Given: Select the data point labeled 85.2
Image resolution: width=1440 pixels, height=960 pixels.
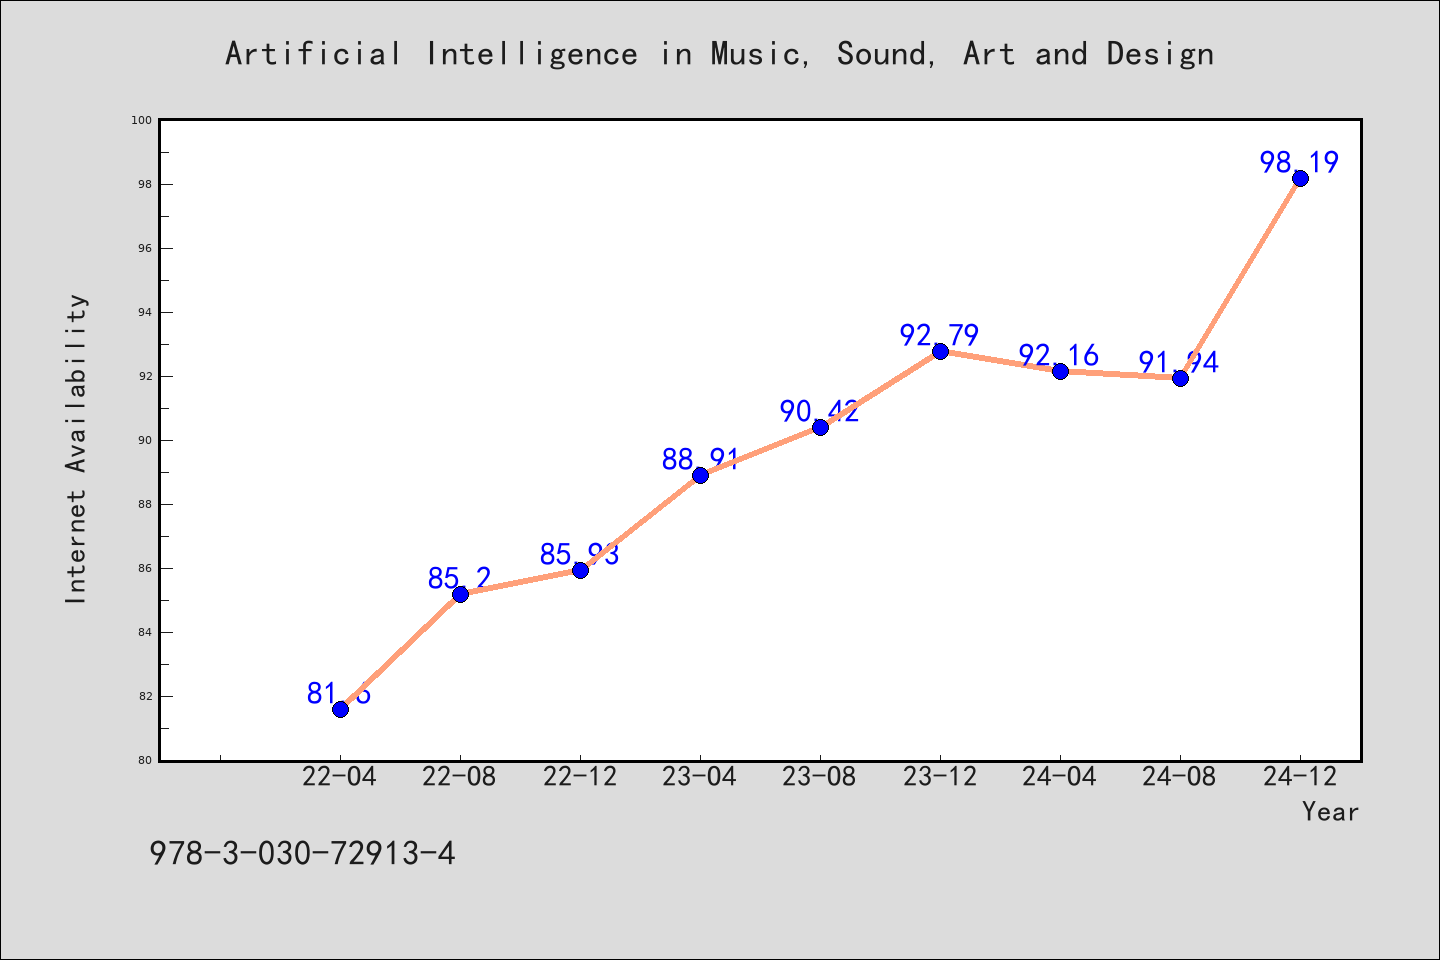Looking at the screenshot, I should [460, 594].
